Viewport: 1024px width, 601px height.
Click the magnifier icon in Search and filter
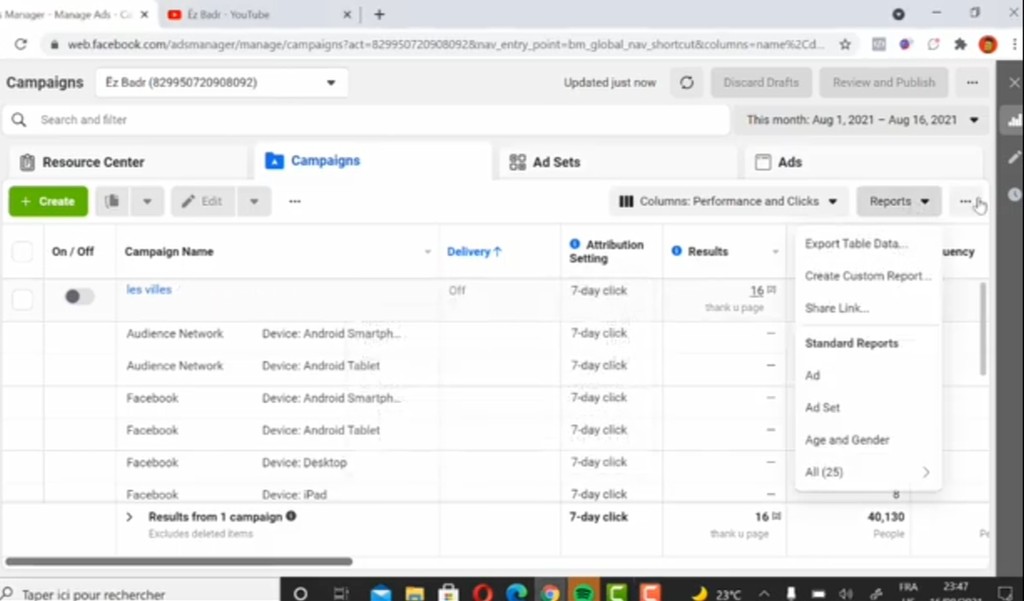click(x=19, y=120)
